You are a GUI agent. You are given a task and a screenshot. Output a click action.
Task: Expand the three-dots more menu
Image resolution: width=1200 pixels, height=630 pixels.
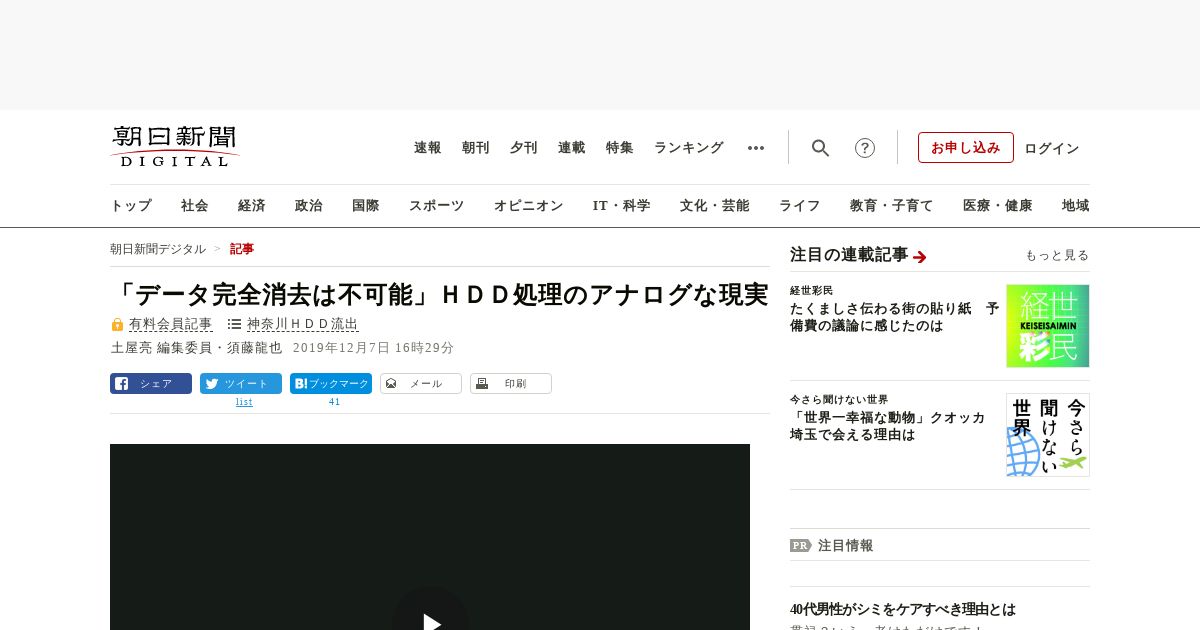pos(756,148)
